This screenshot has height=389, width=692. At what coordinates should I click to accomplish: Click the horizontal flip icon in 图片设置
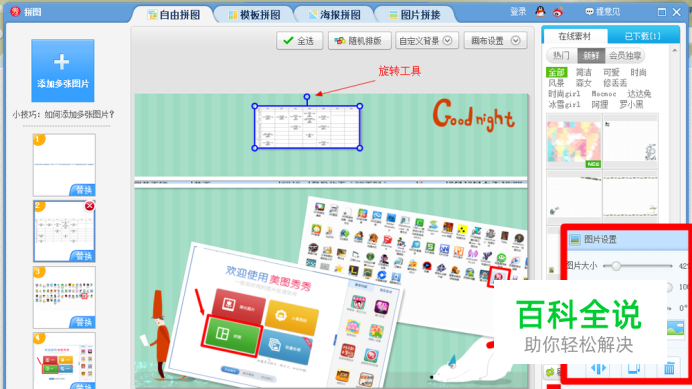pos(598,369)
